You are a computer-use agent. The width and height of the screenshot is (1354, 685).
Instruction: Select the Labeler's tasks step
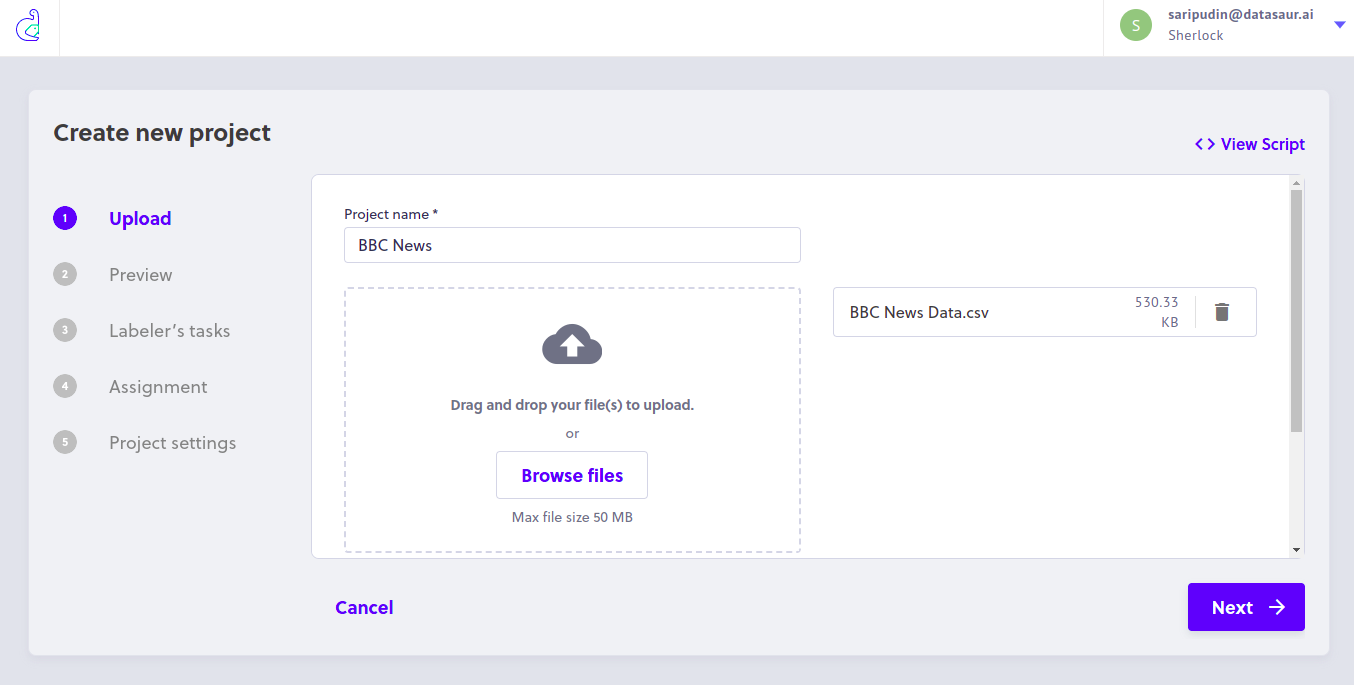click(x=169, y=330)
